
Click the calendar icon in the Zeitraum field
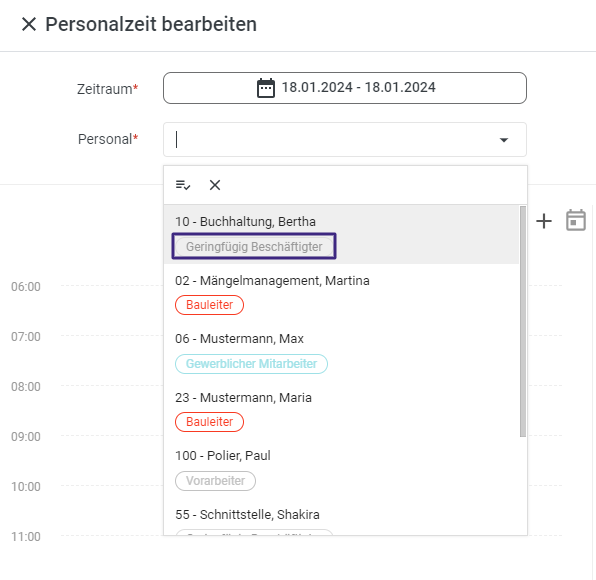coord(266,88)
